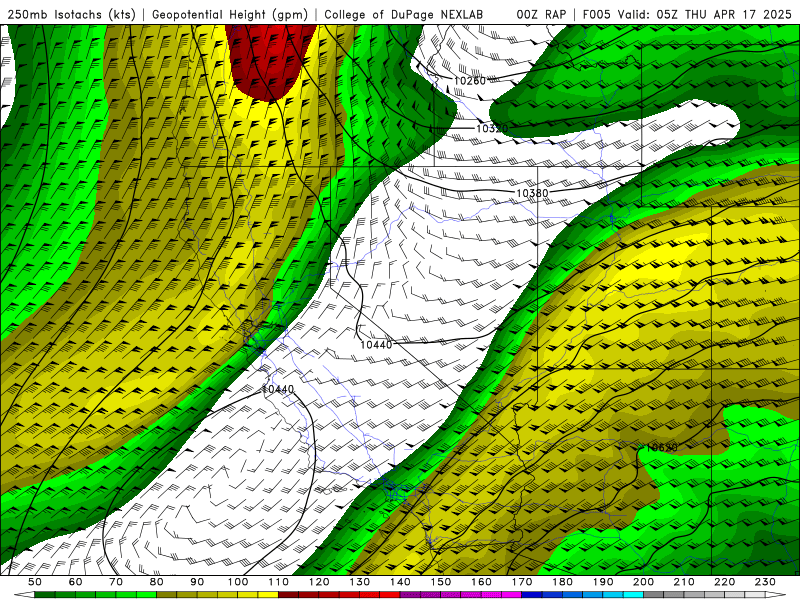Image resolution: width=800 pixels, height=600 pixels.
Task: Click the bright red swatch just before 140
Action: (390, 595)
